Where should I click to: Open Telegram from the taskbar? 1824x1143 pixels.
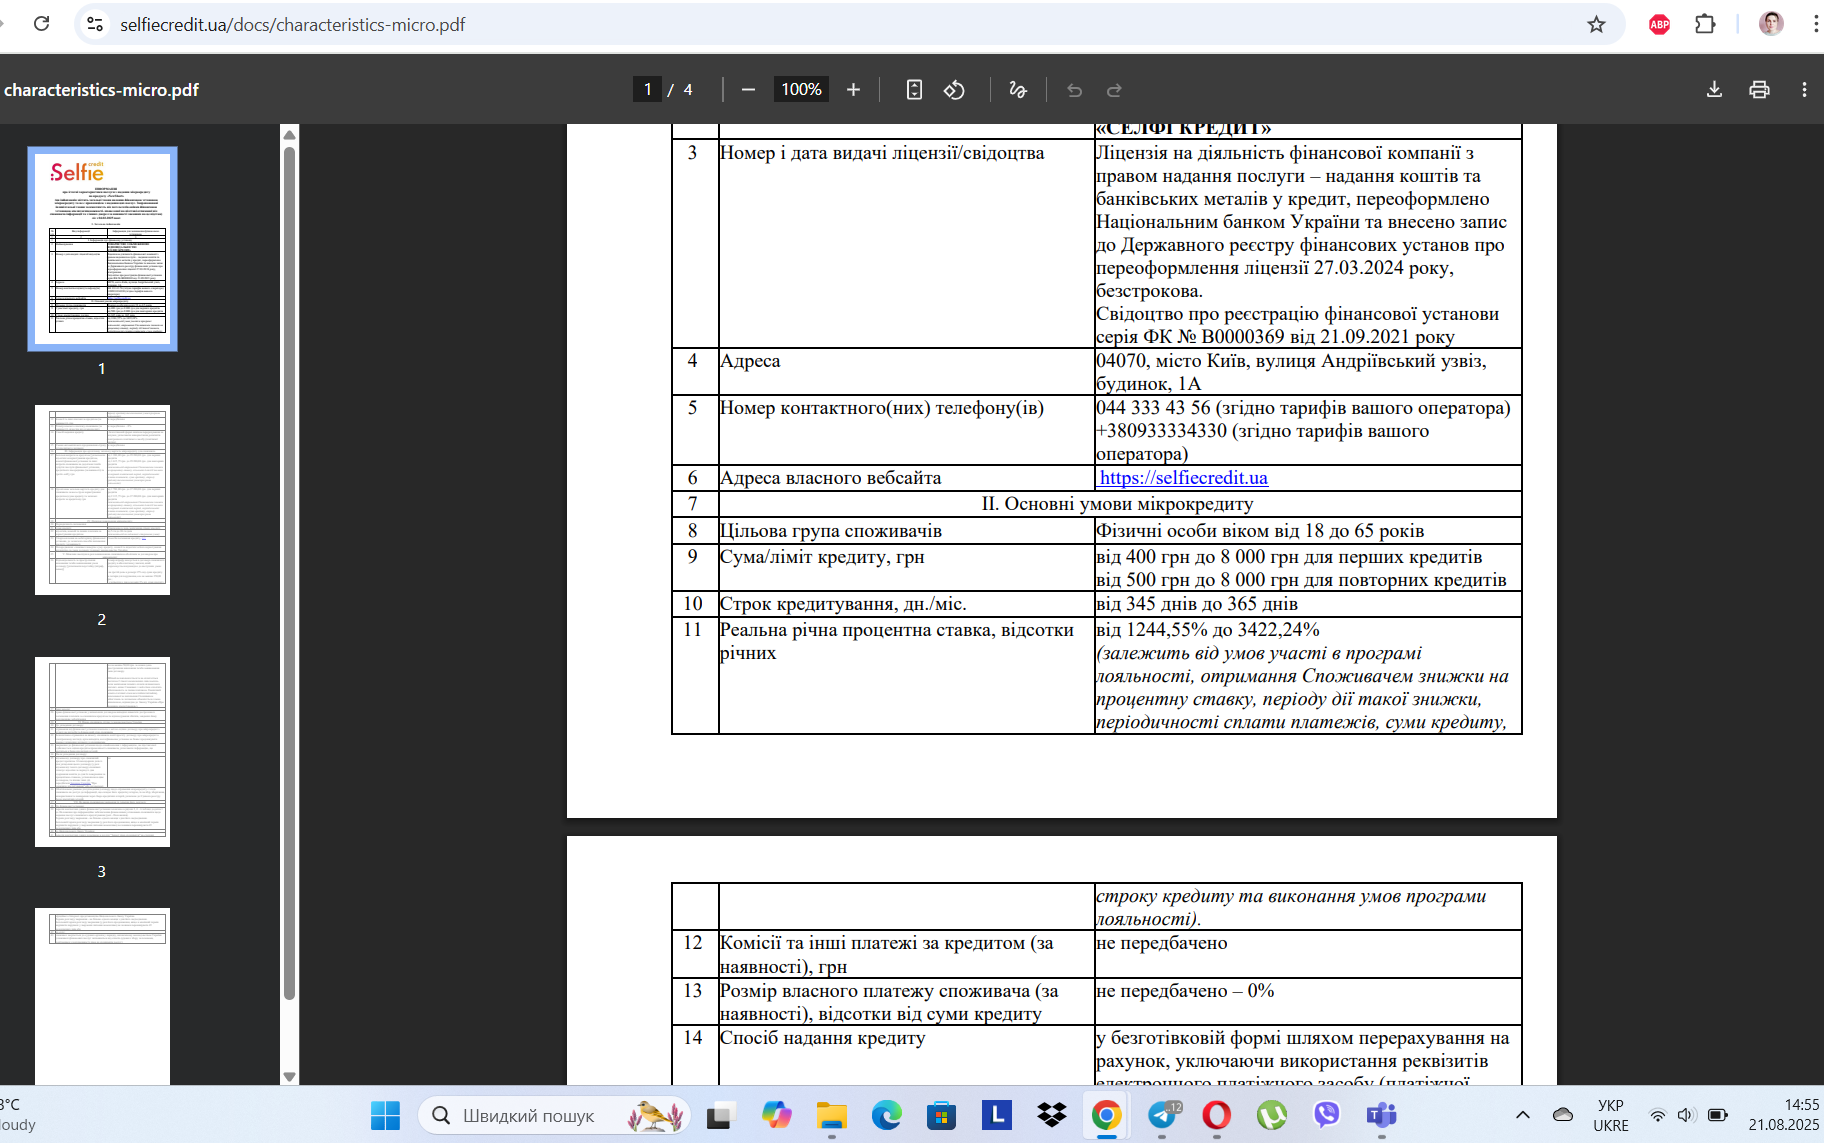[1163, 1115]
